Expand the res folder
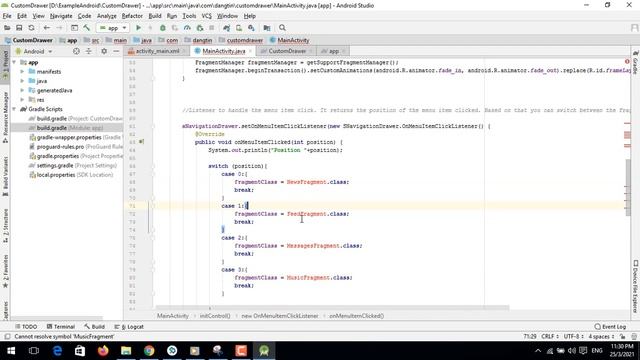 point(22,100)
